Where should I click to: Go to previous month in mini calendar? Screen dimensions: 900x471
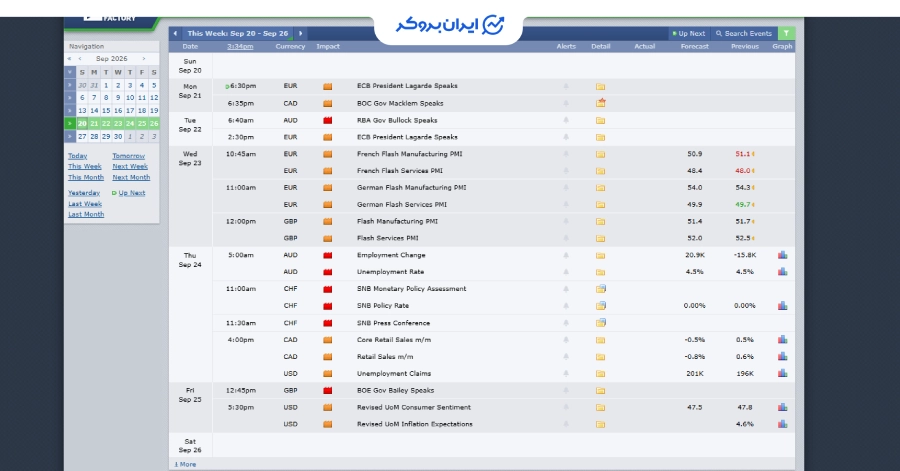[x=80, y=59]
